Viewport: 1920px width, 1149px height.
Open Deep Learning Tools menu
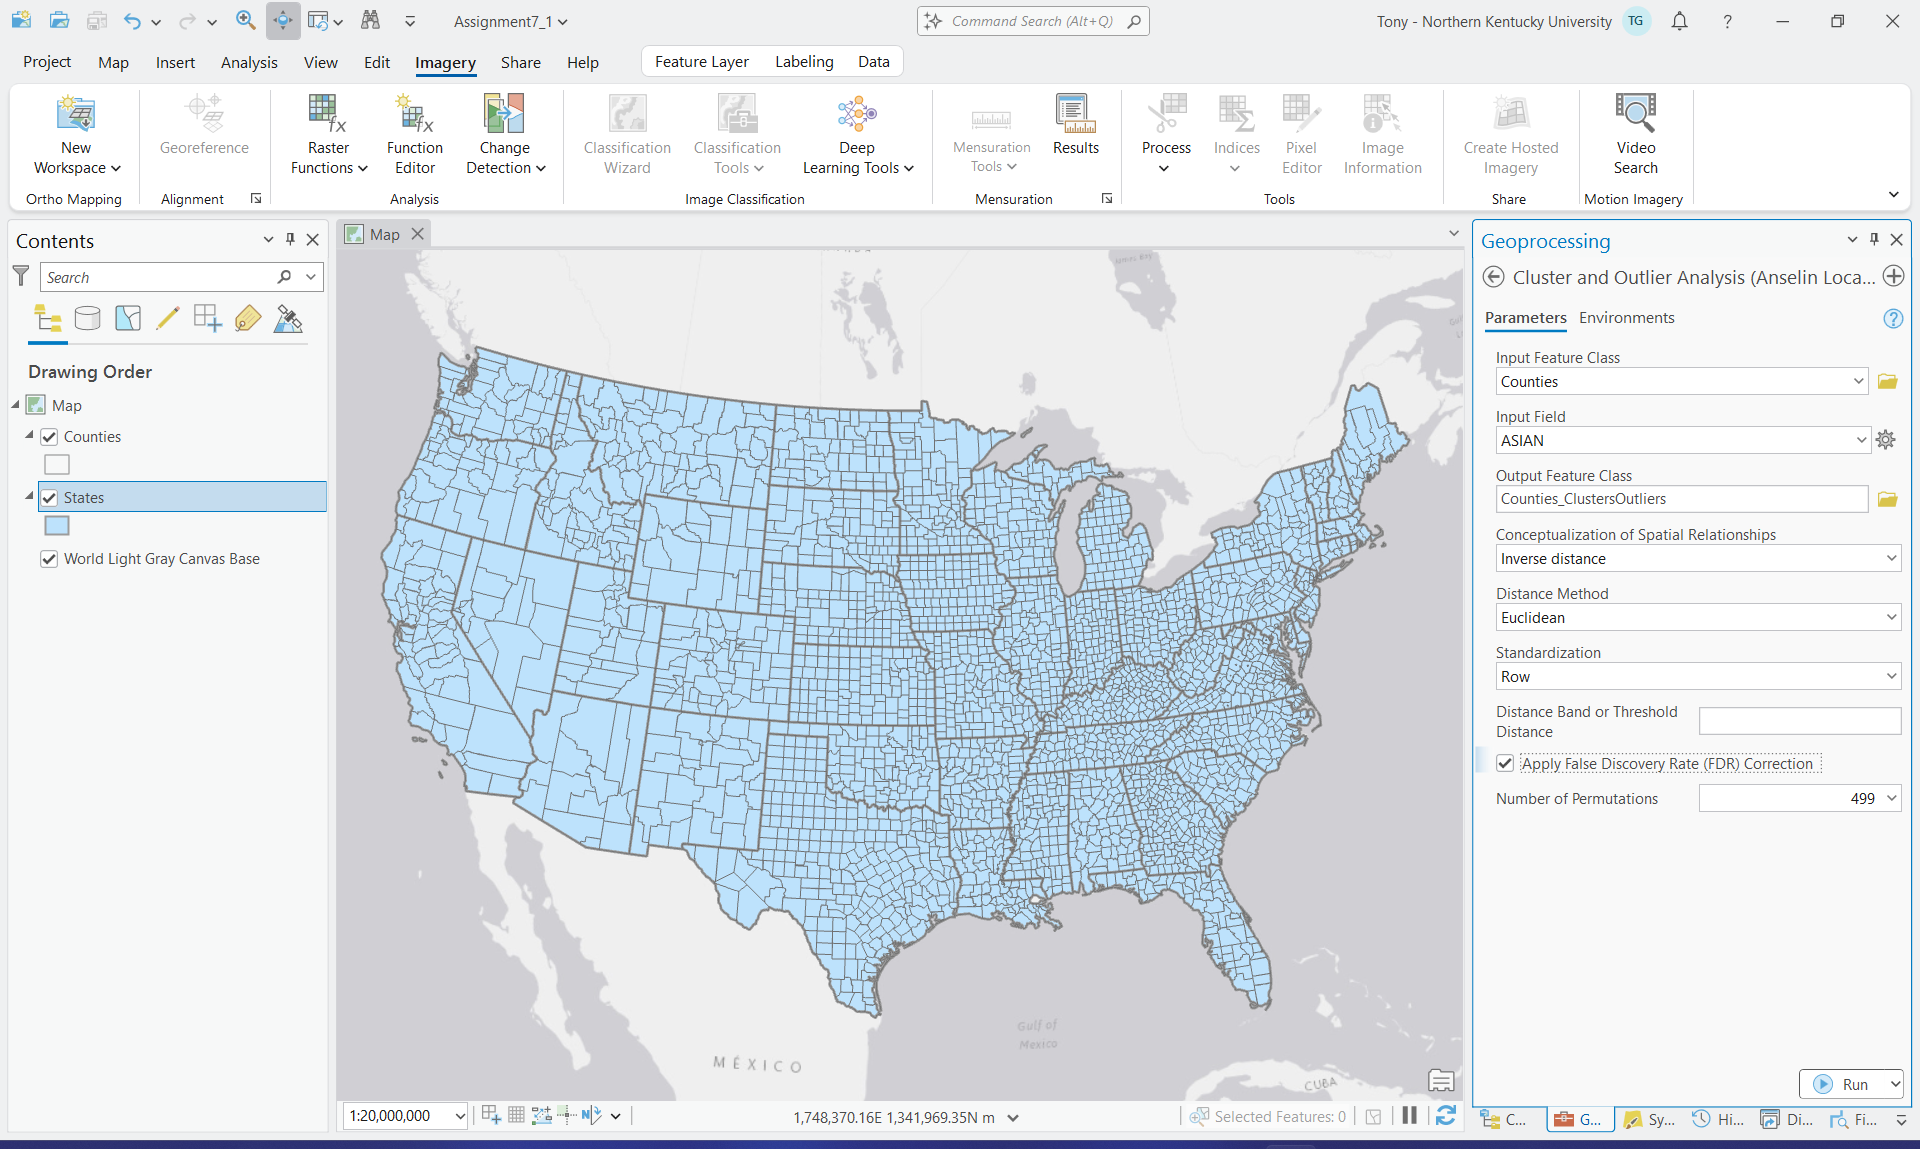coord(857,134)
